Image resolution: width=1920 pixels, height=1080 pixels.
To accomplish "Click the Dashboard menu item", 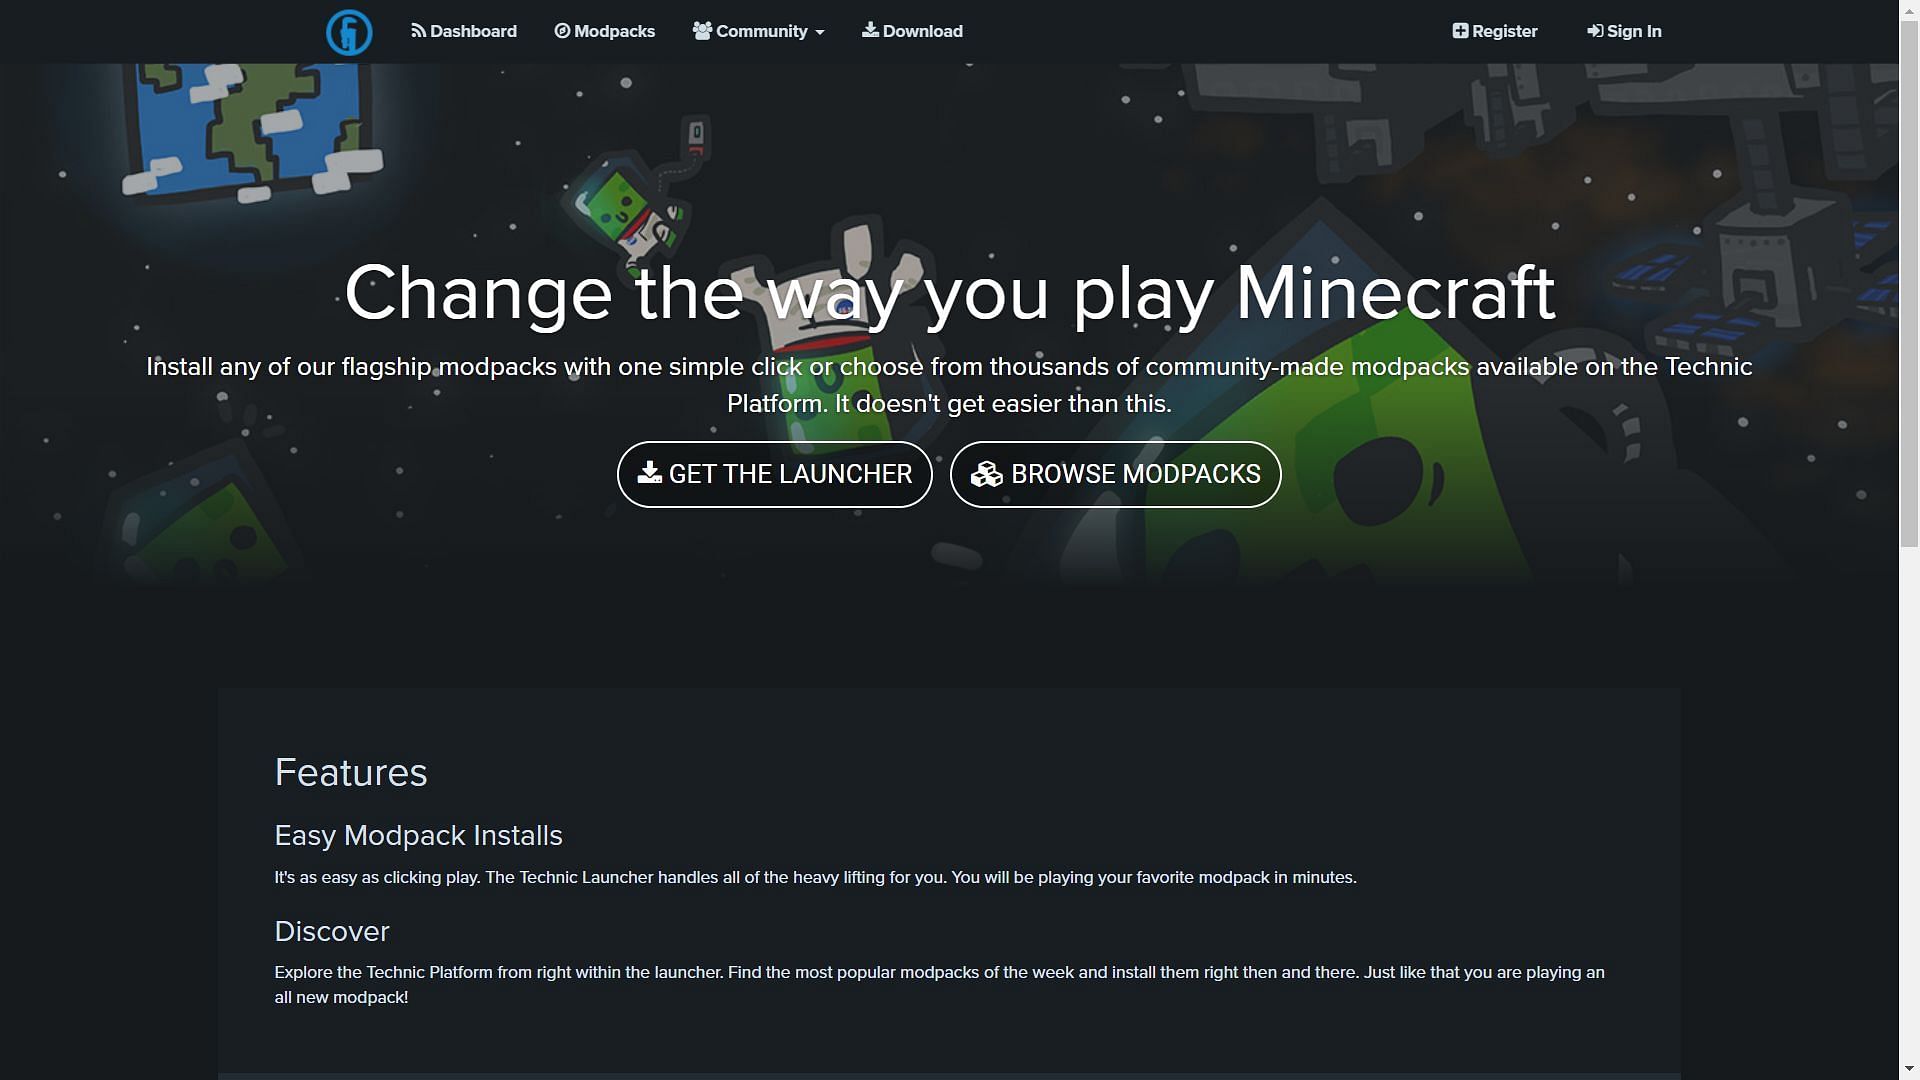I will (x=463, y=30).
